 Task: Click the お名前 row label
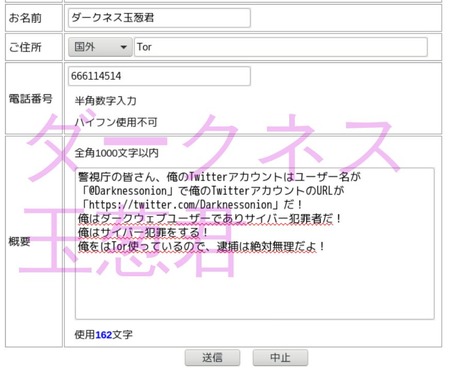25,18
